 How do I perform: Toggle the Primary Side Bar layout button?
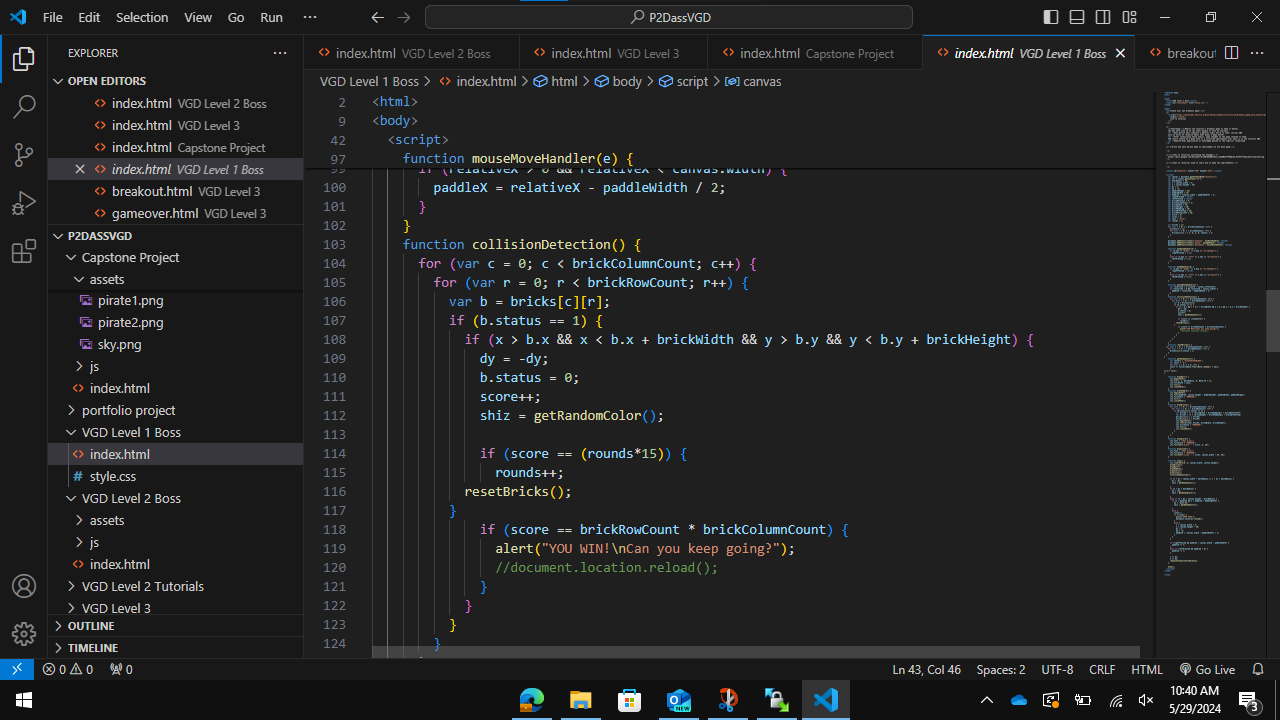[1051, 17]
